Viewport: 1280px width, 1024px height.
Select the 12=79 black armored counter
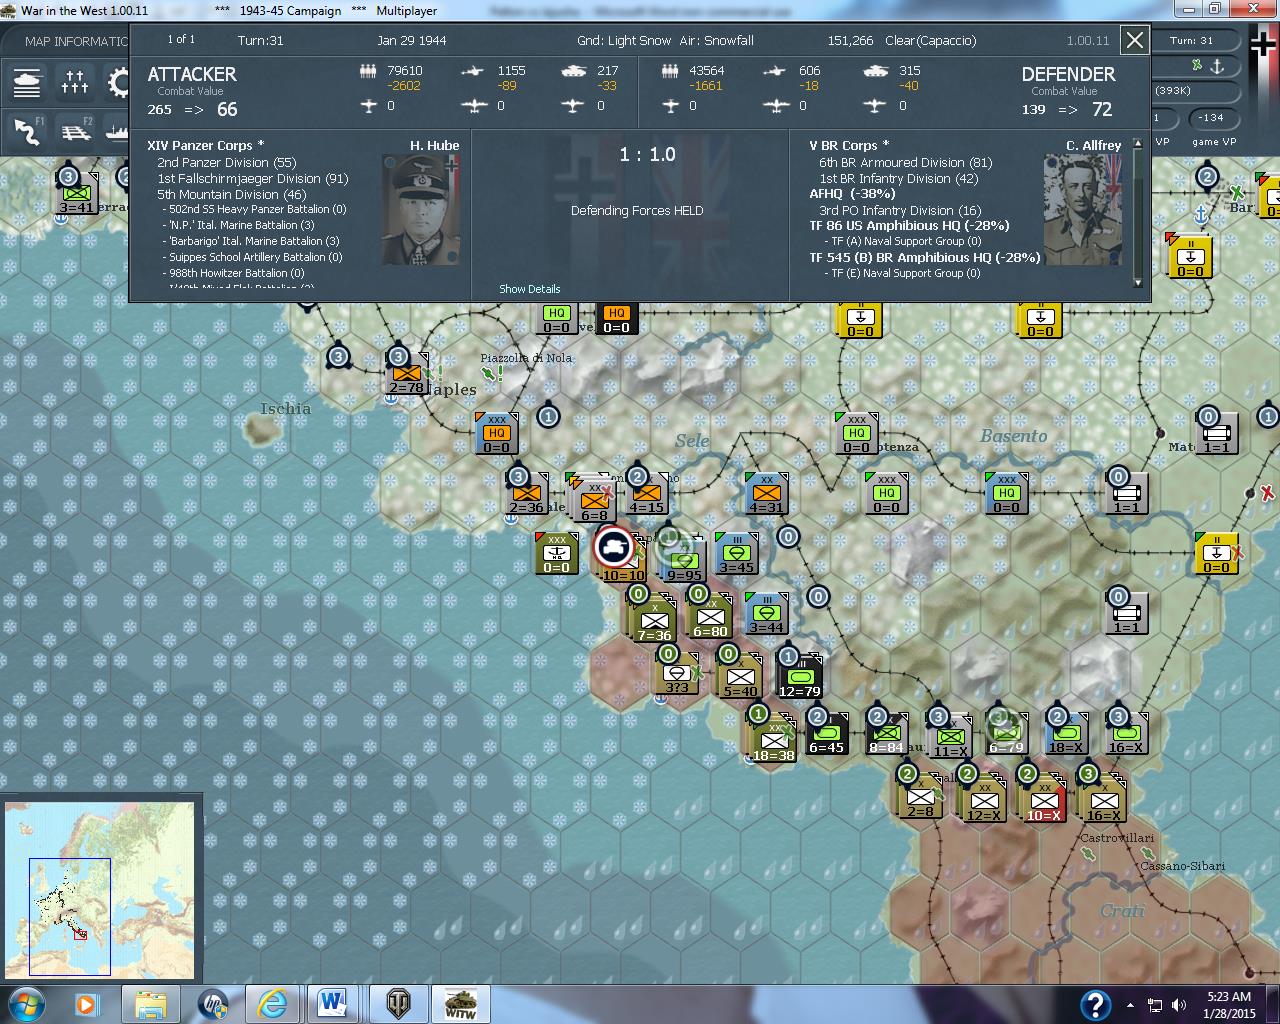800,678
